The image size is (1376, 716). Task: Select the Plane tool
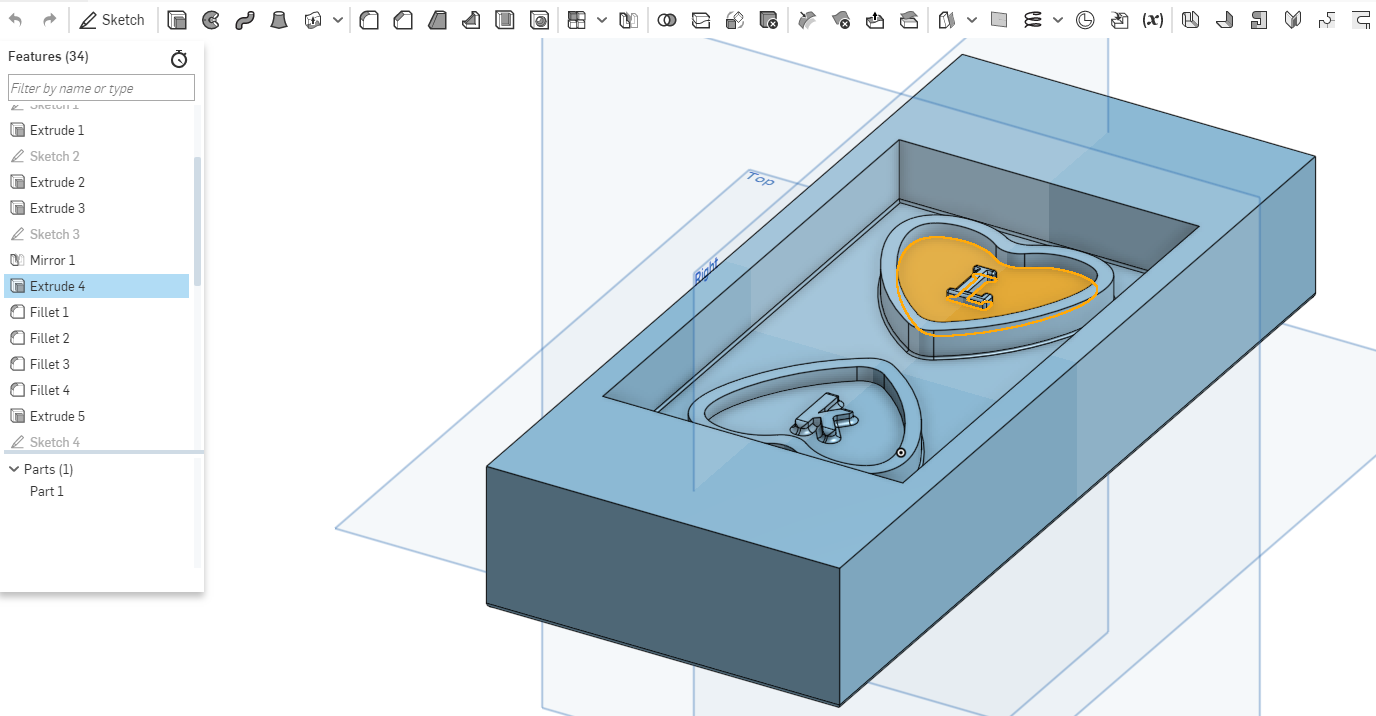click(x=998, y=19)
